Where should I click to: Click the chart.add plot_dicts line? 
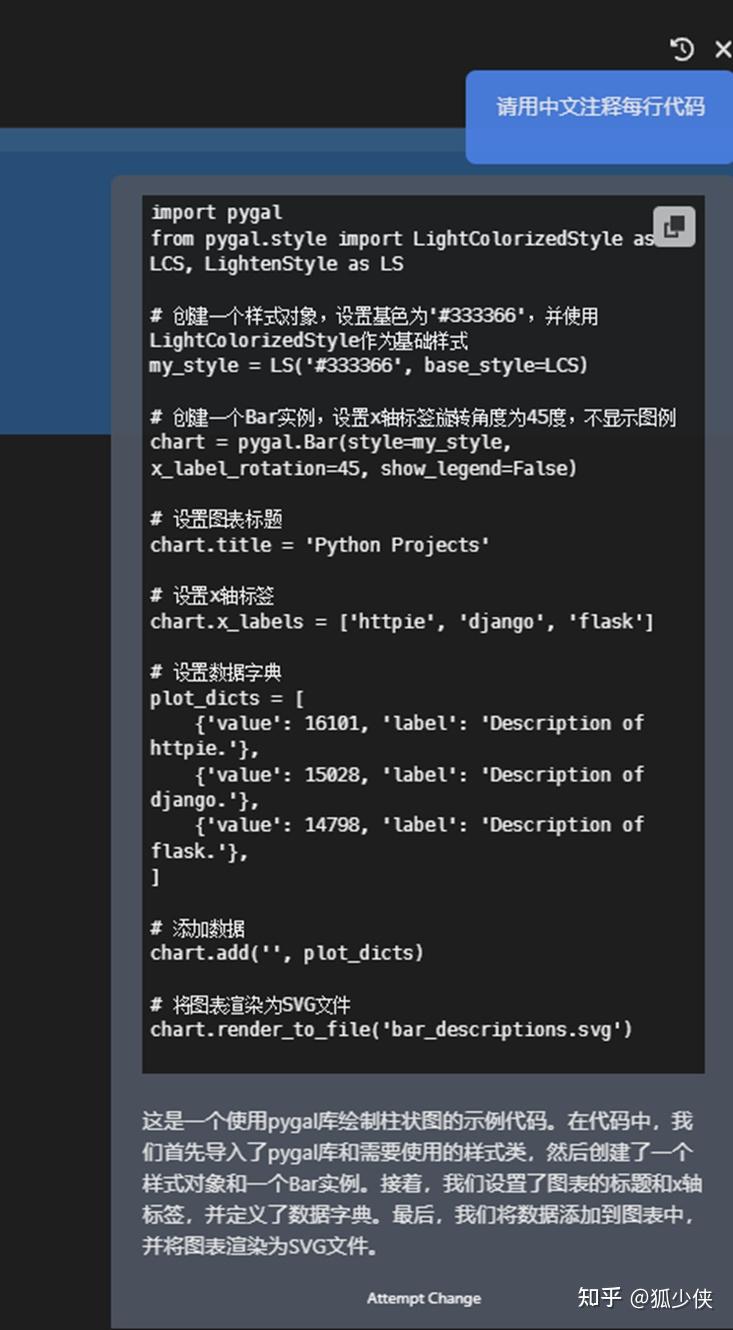[287, 953]
